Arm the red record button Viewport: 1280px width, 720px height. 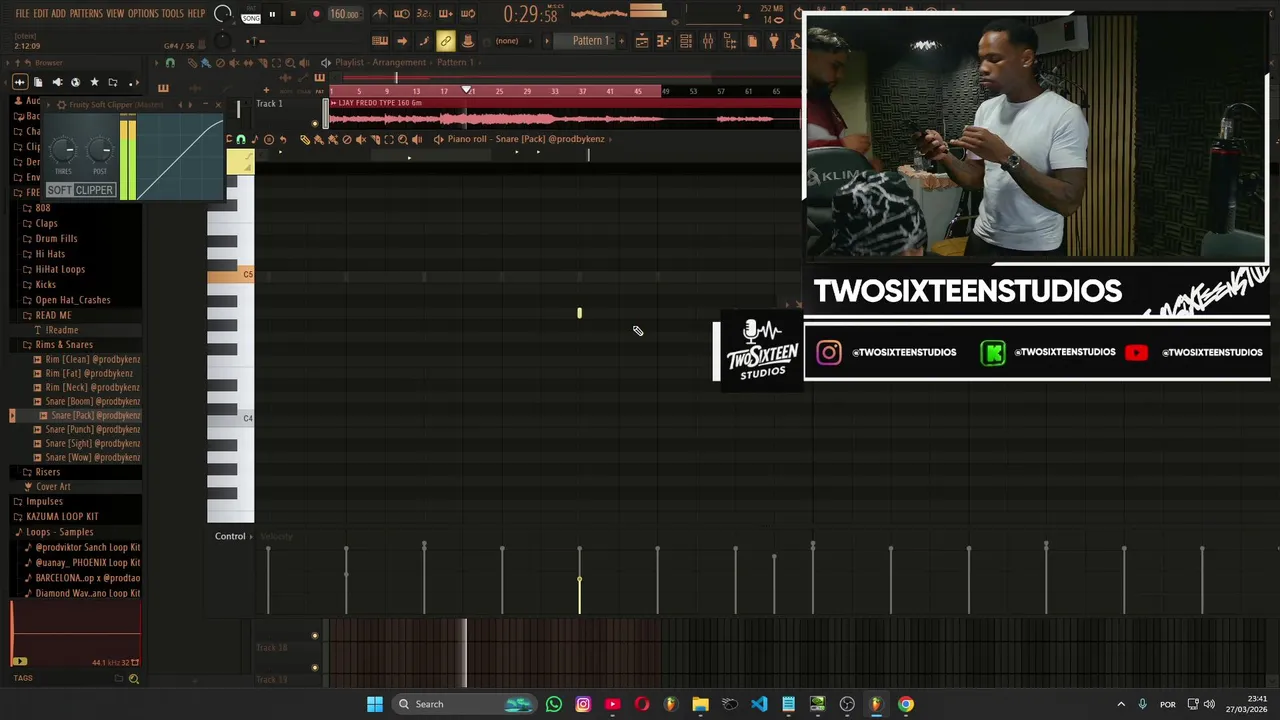tap(316, 14)
